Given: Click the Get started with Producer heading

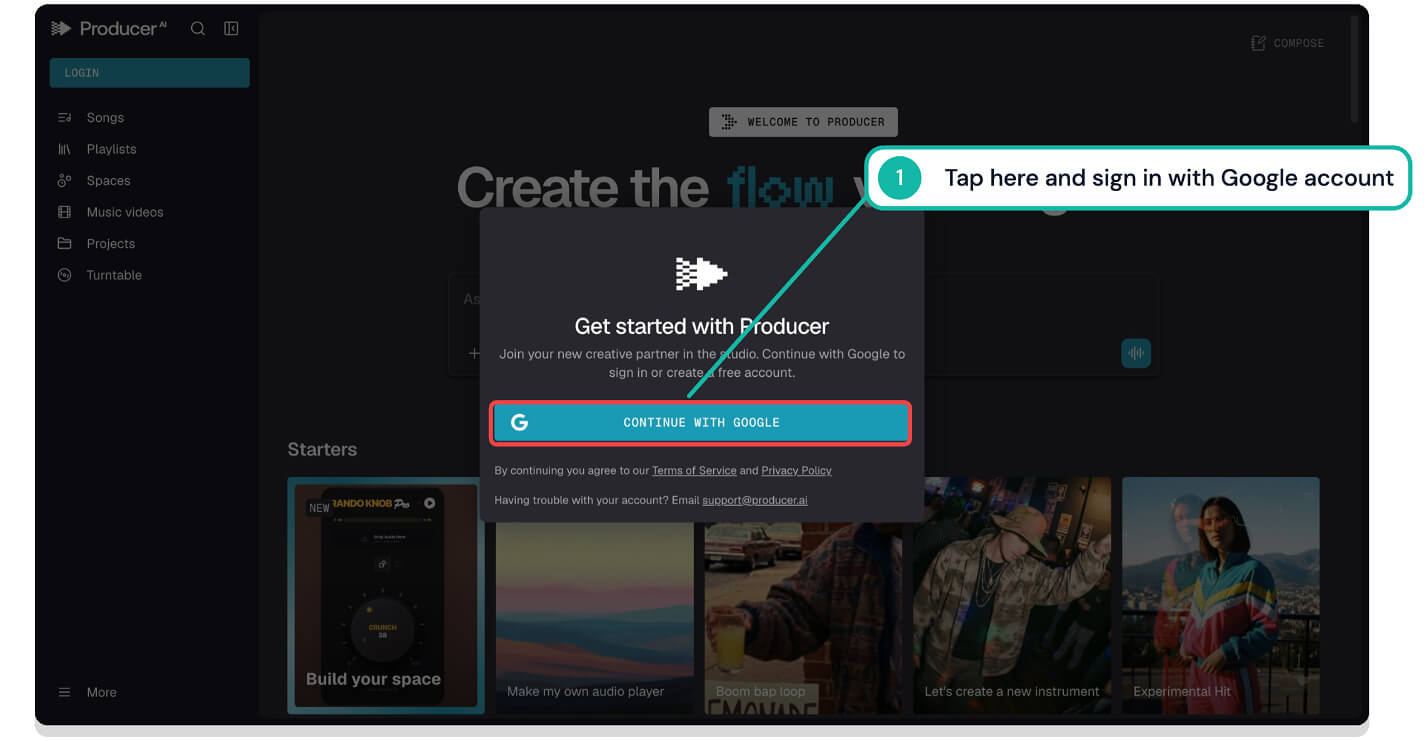Looking at the screenshot, I should [x=702, y=326].
